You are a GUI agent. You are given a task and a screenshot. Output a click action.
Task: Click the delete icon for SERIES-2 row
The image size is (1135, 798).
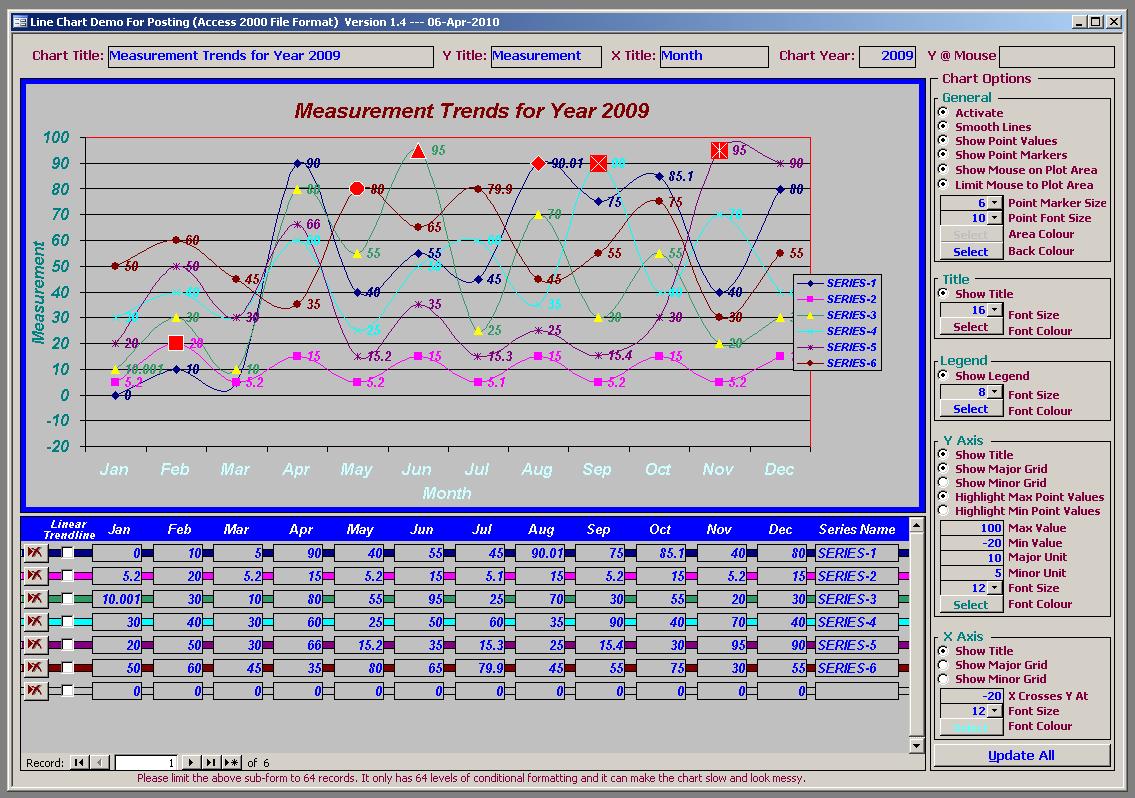point(35,576)
